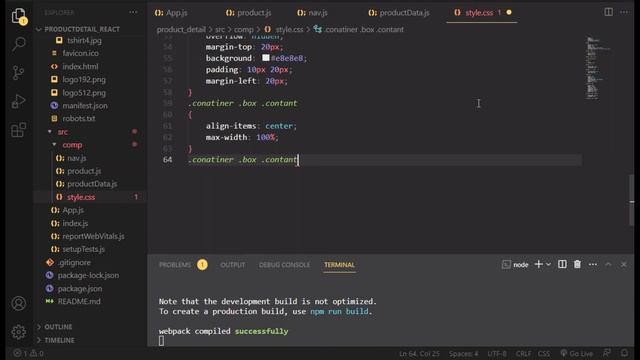Open launch profile dropdown next to plus
Image resolution: width=640 pixels, height=360 pixels.
pyautogui.click(x=548, y=264)
